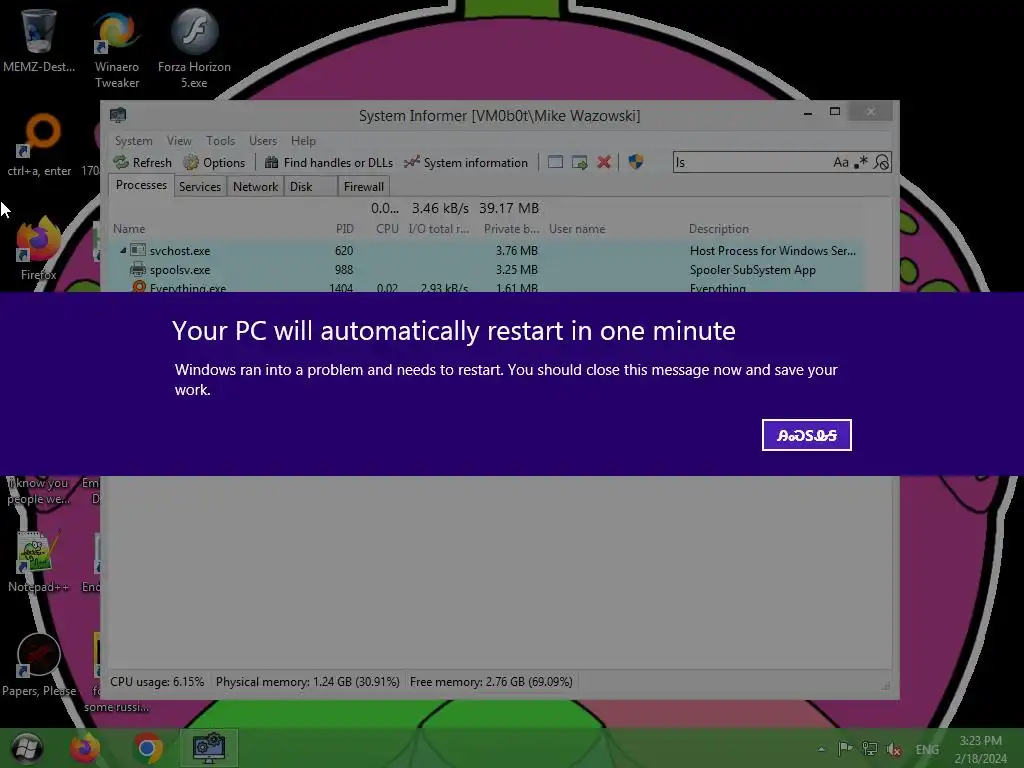The height and width of the screenshot is (768, 1024).
Task: Sort by Description column header
Action: point(718,229)
